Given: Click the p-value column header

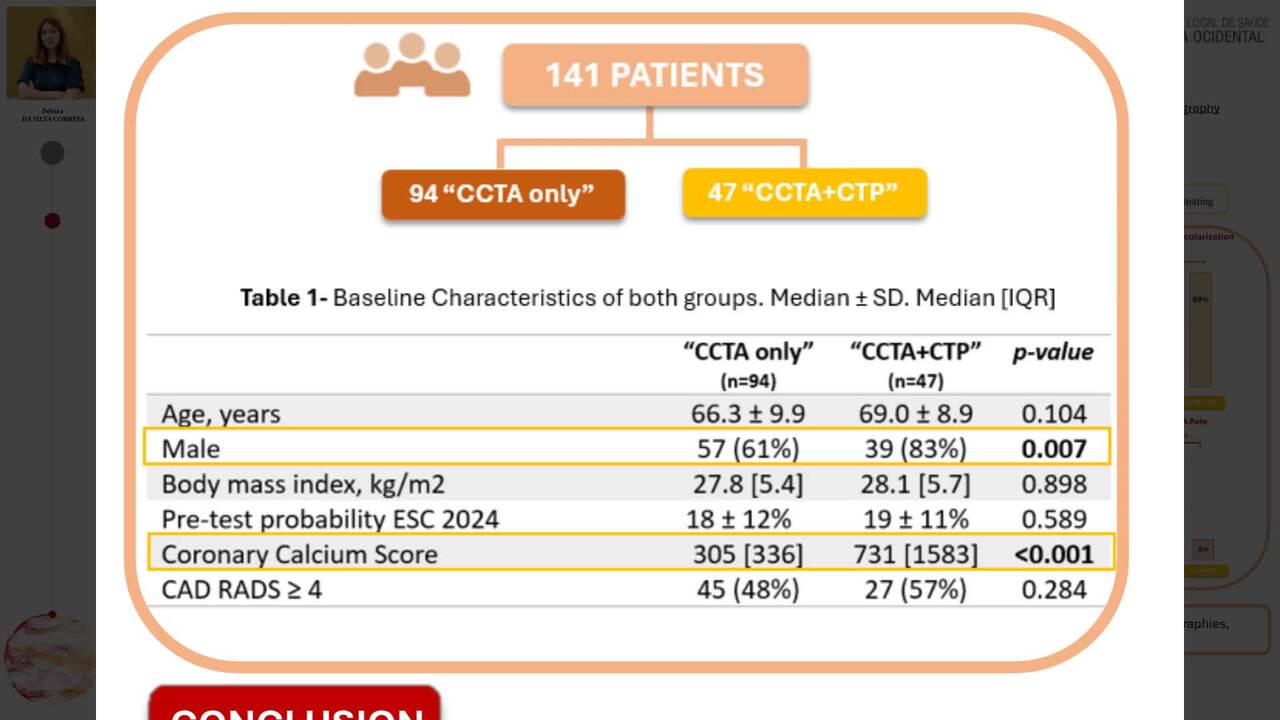Looking at the screenshot, I should tap(1053, 352).
